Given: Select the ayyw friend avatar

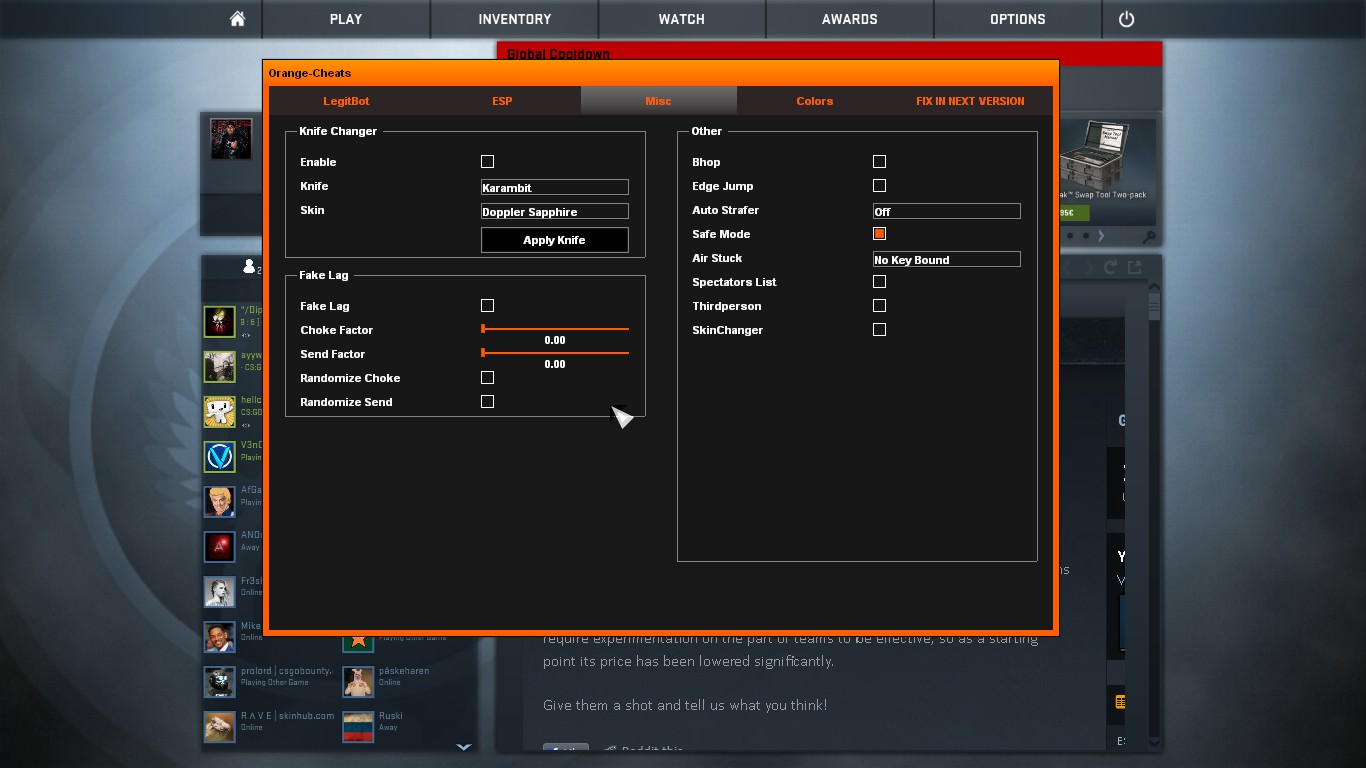Looking at the screenshot, I should pos(220,367).
